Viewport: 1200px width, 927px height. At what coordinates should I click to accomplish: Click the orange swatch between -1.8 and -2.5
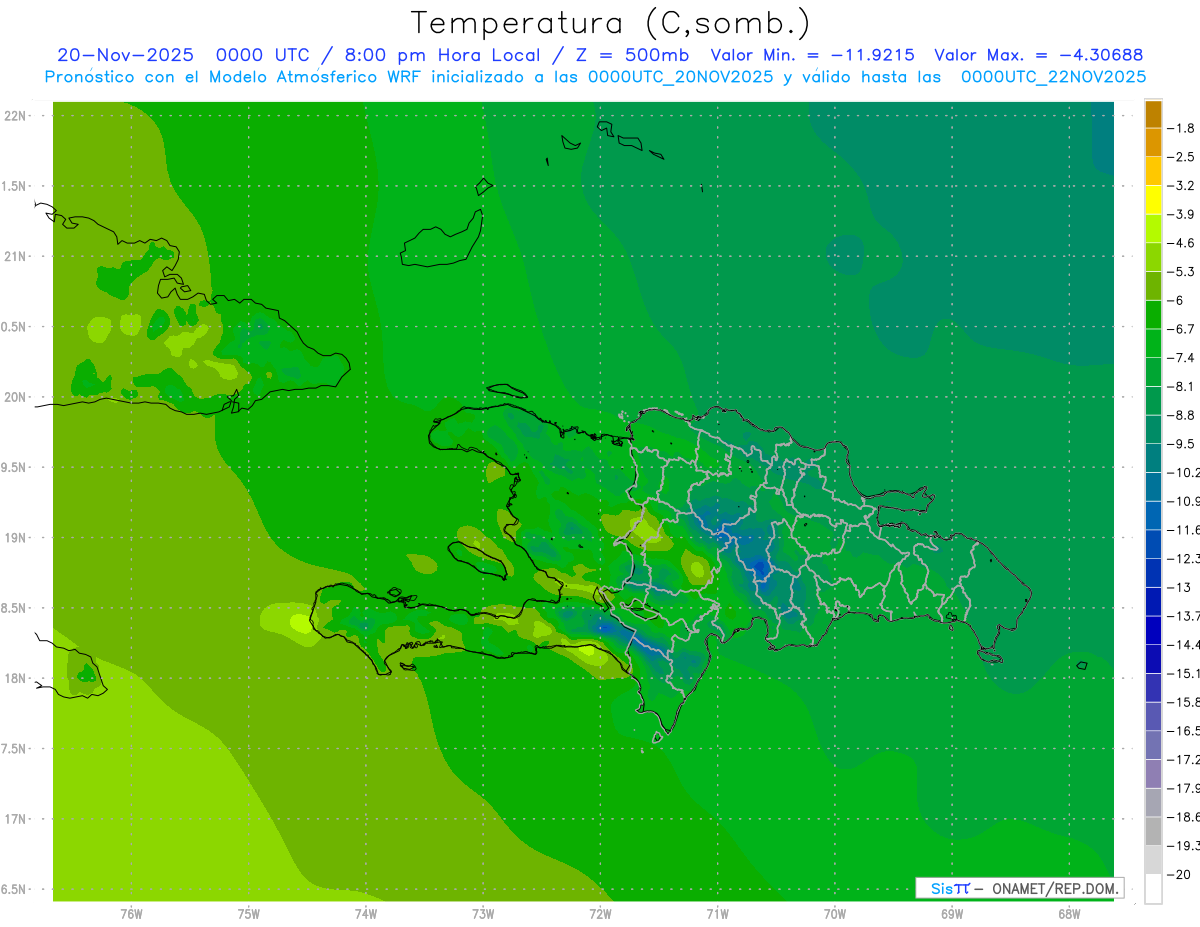1153,143
